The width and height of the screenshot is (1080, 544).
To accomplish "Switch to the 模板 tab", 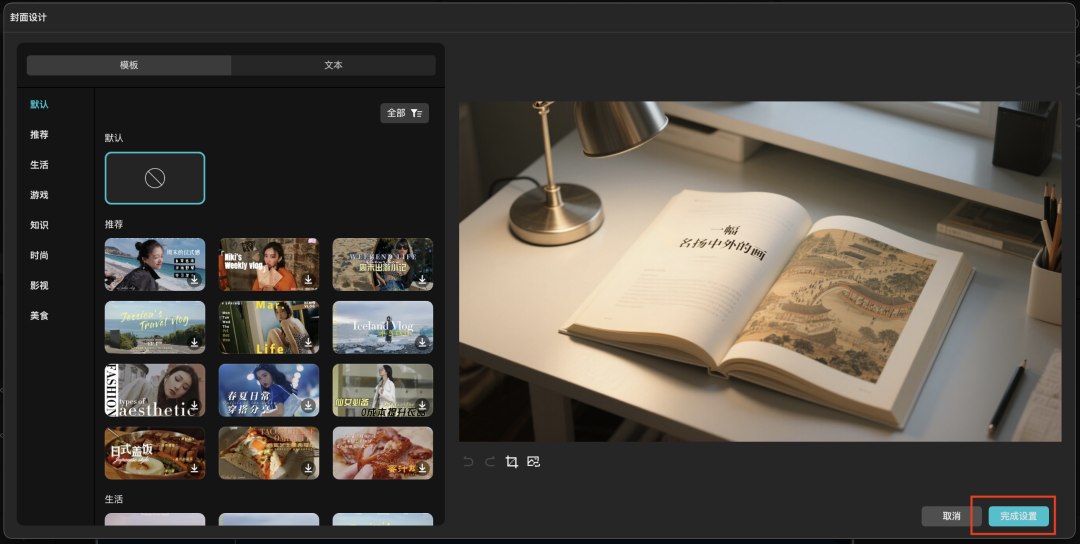I will (x=129, y=65).
